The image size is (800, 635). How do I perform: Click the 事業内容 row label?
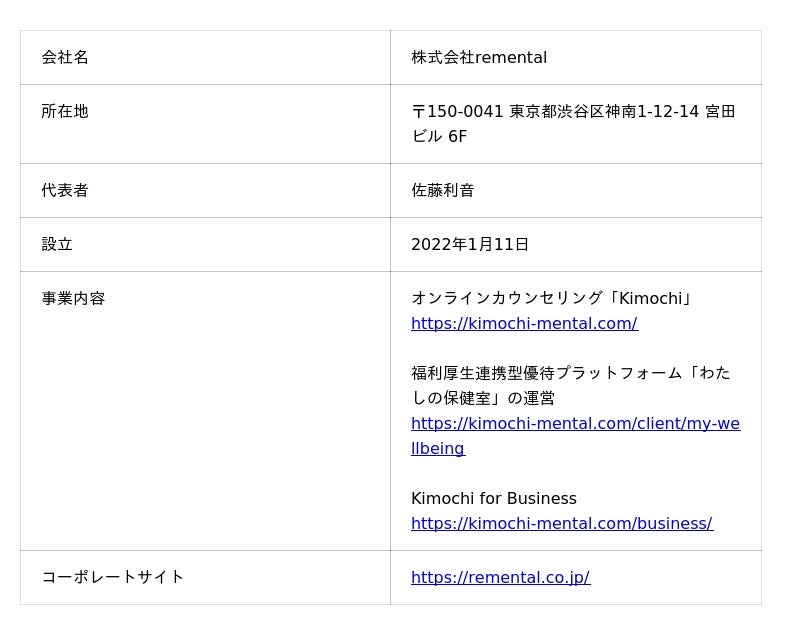click(x=73, y=298)
